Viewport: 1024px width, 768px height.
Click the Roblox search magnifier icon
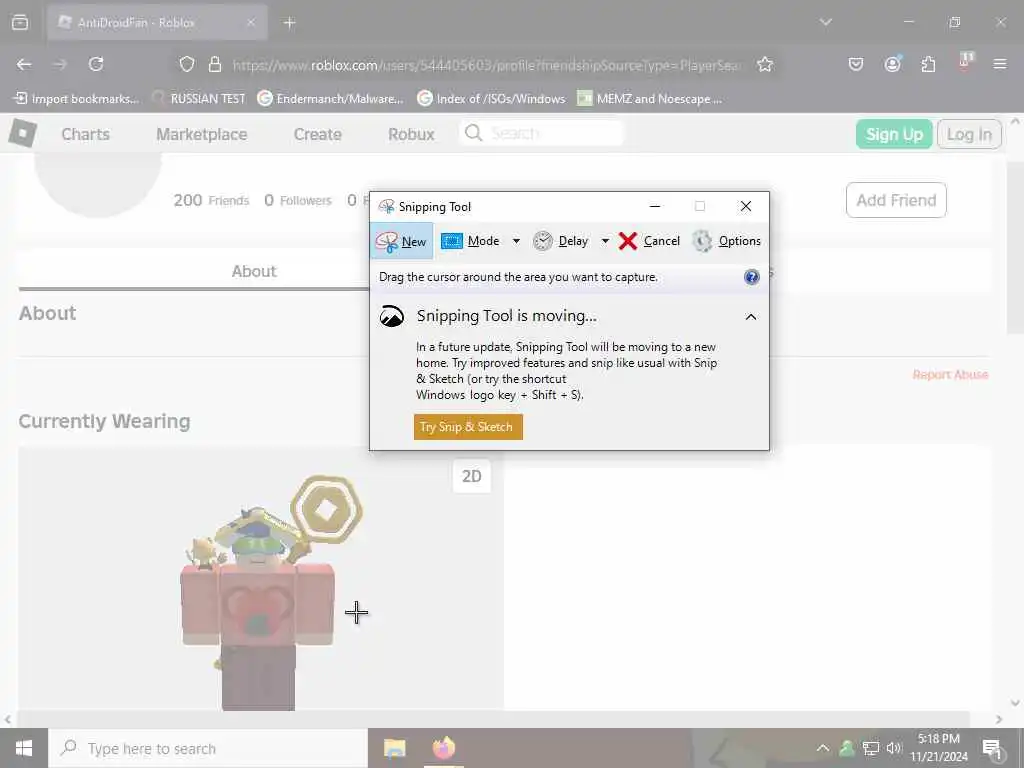[473, 133]
